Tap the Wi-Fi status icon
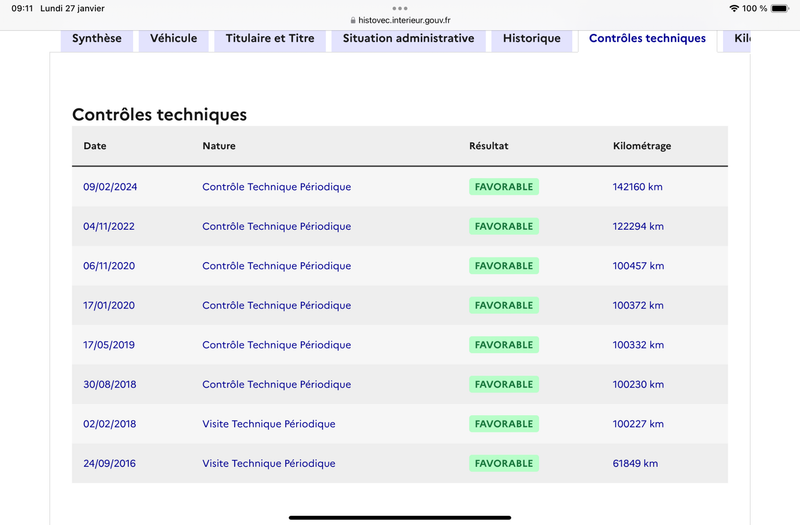This screenshot has width=800, height=525. [734, 8]
